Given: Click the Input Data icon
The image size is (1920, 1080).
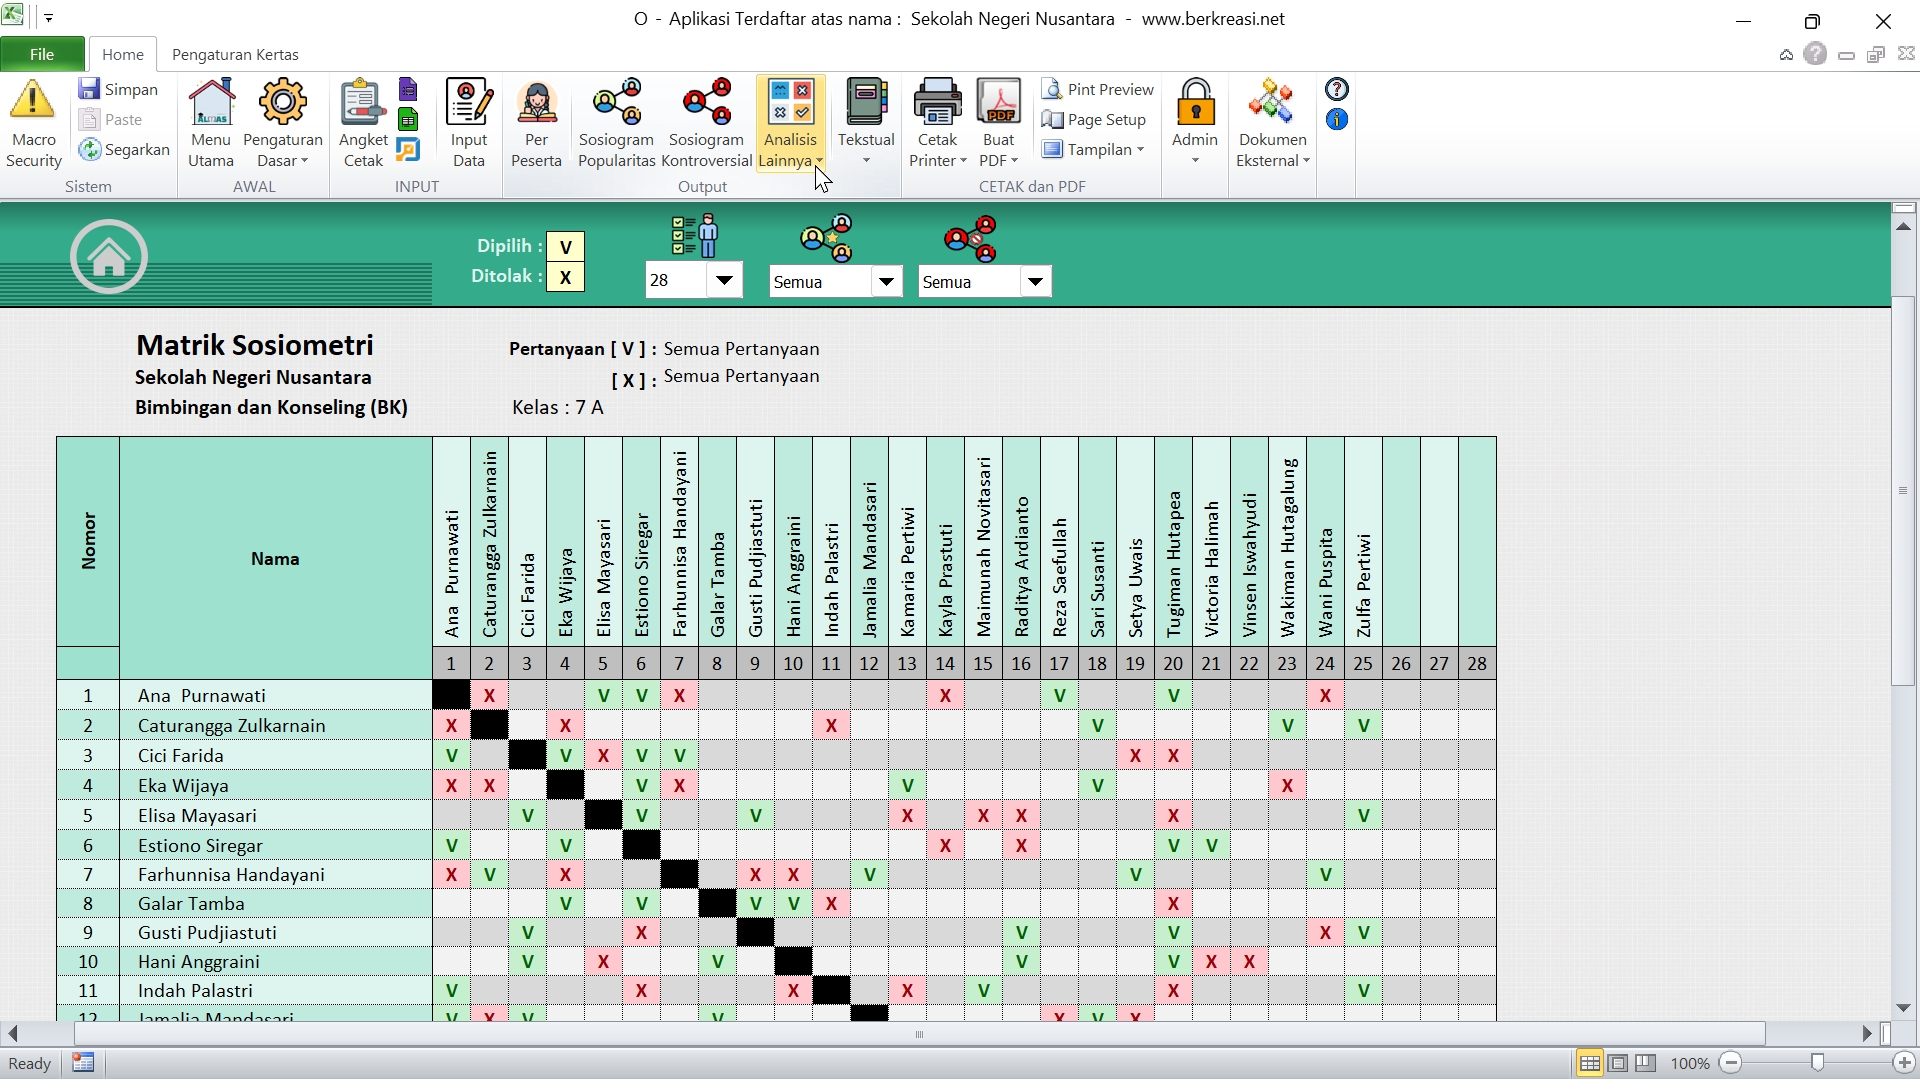Looking at the screenshot, I should coord(468,102).
